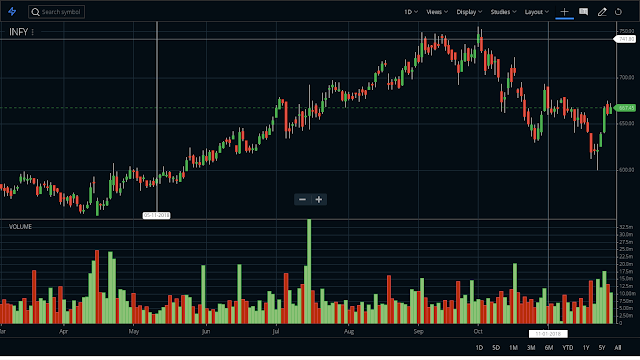Open the Layout dropdown menu
Viewport: 640px width, 360px height.
pyautogui.click(x=537, y=12)
